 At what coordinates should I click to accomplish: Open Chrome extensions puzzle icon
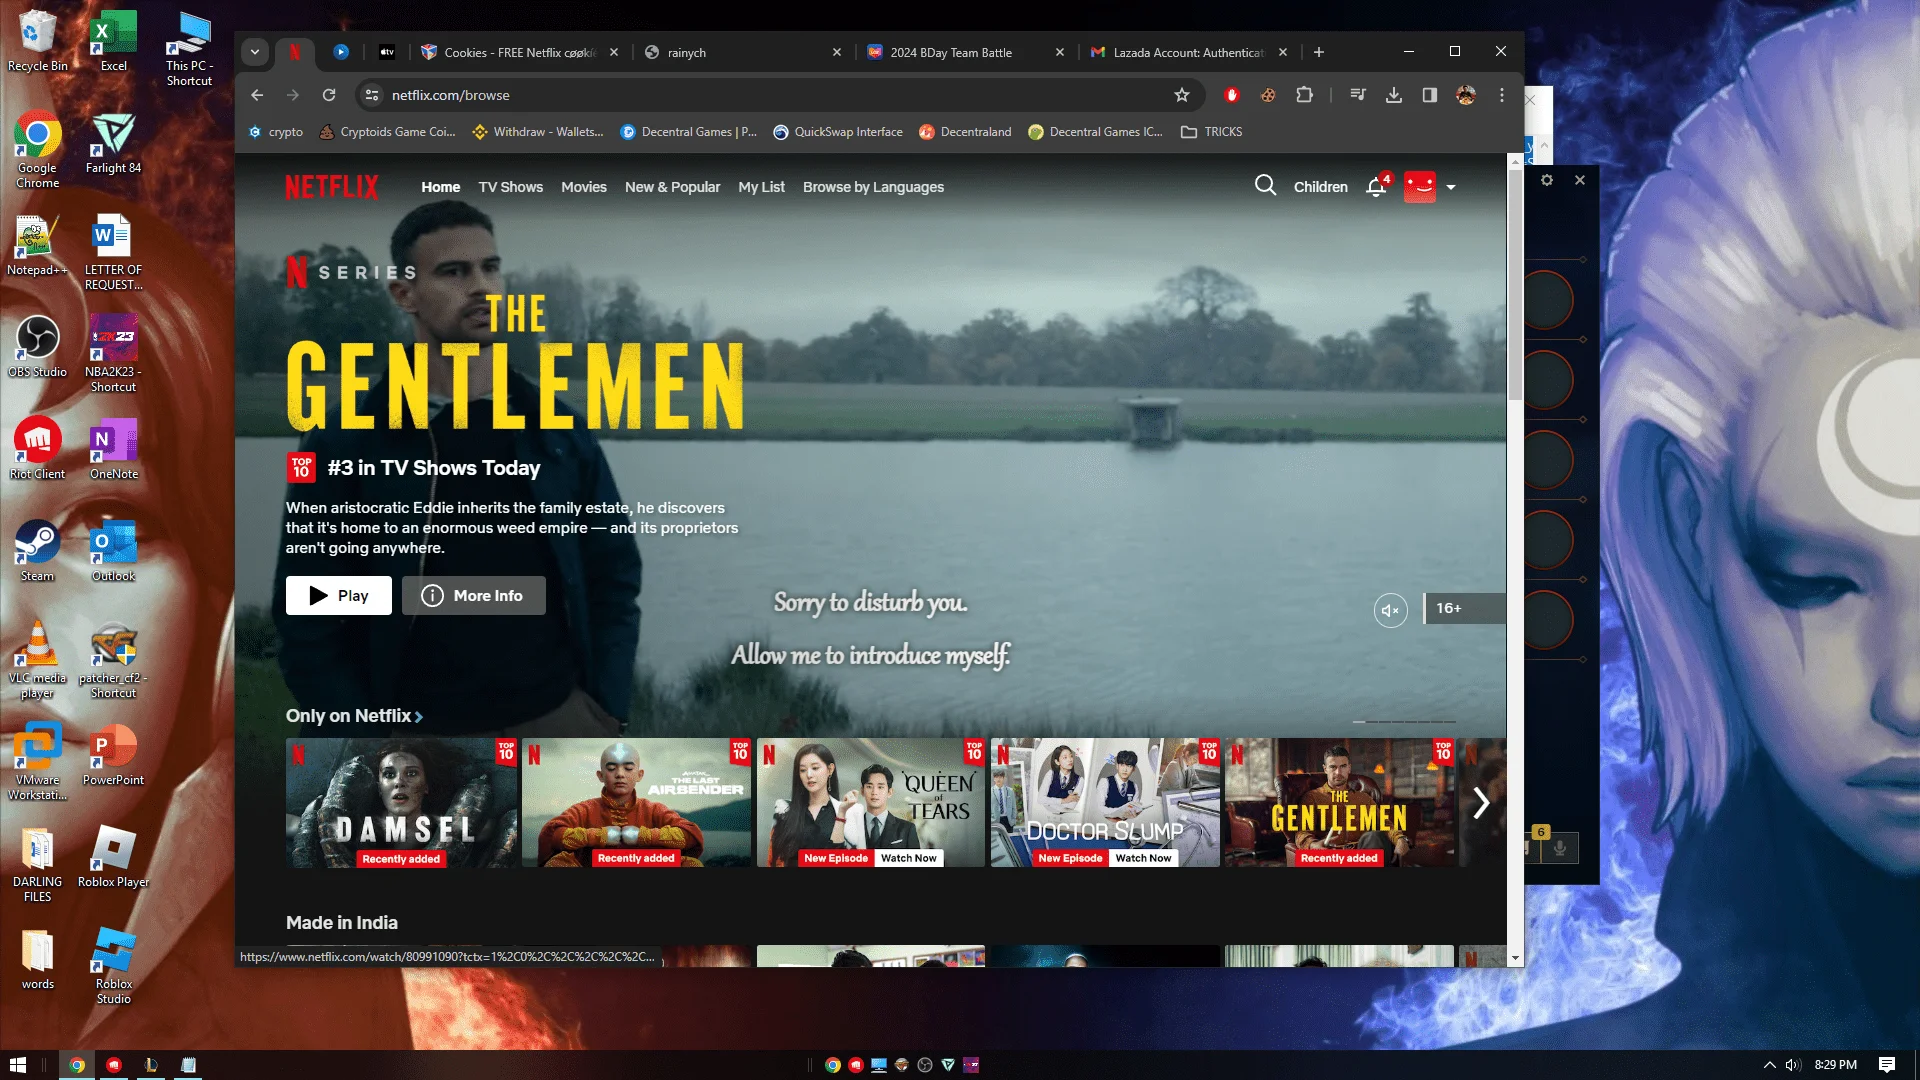point(1304,95)
